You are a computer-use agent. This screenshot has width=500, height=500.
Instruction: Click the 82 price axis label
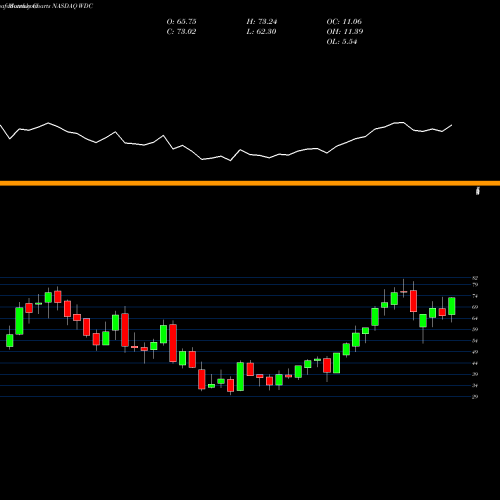click(x=475, y=278)
